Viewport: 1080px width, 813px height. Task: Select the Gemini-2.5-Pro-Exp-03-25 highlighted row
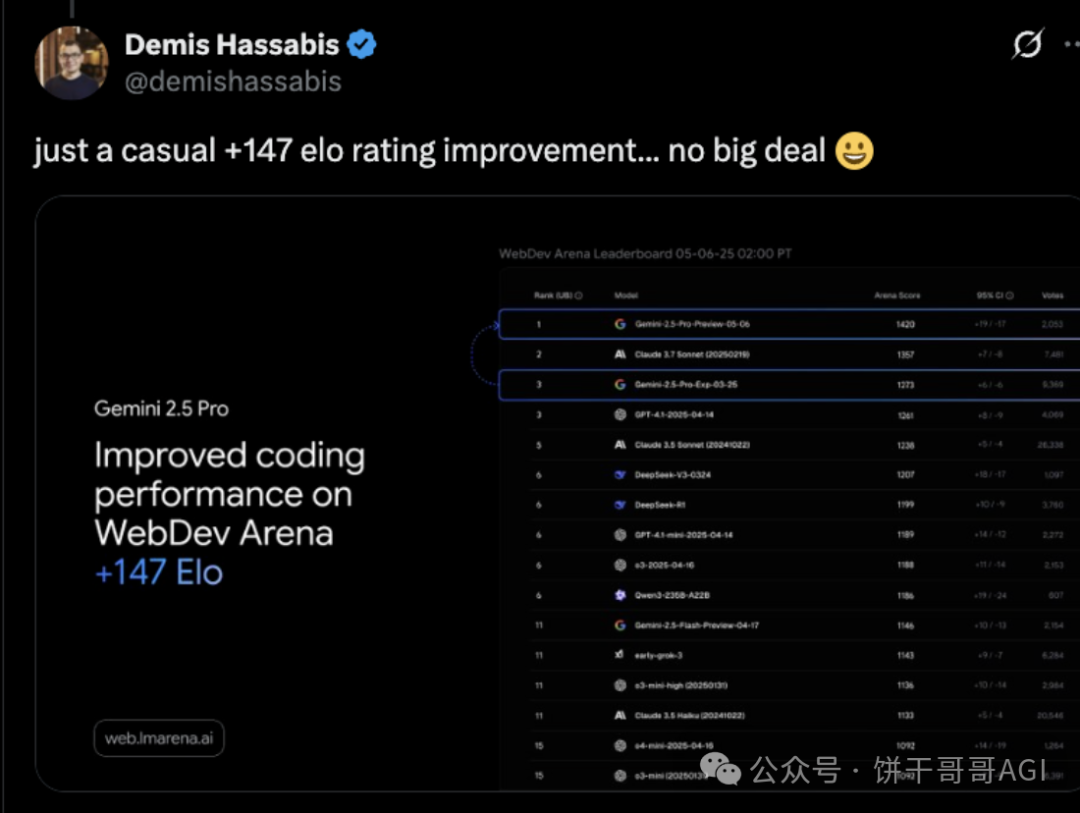coord(789,384)
